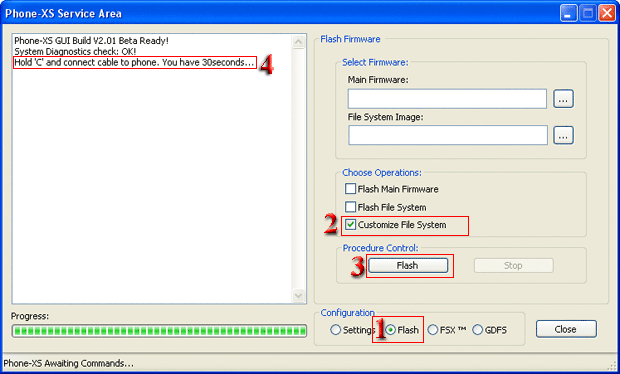This screenshot has height=374, width=620.
Task: Focus the Main Firmware path field
Action: 447,99
